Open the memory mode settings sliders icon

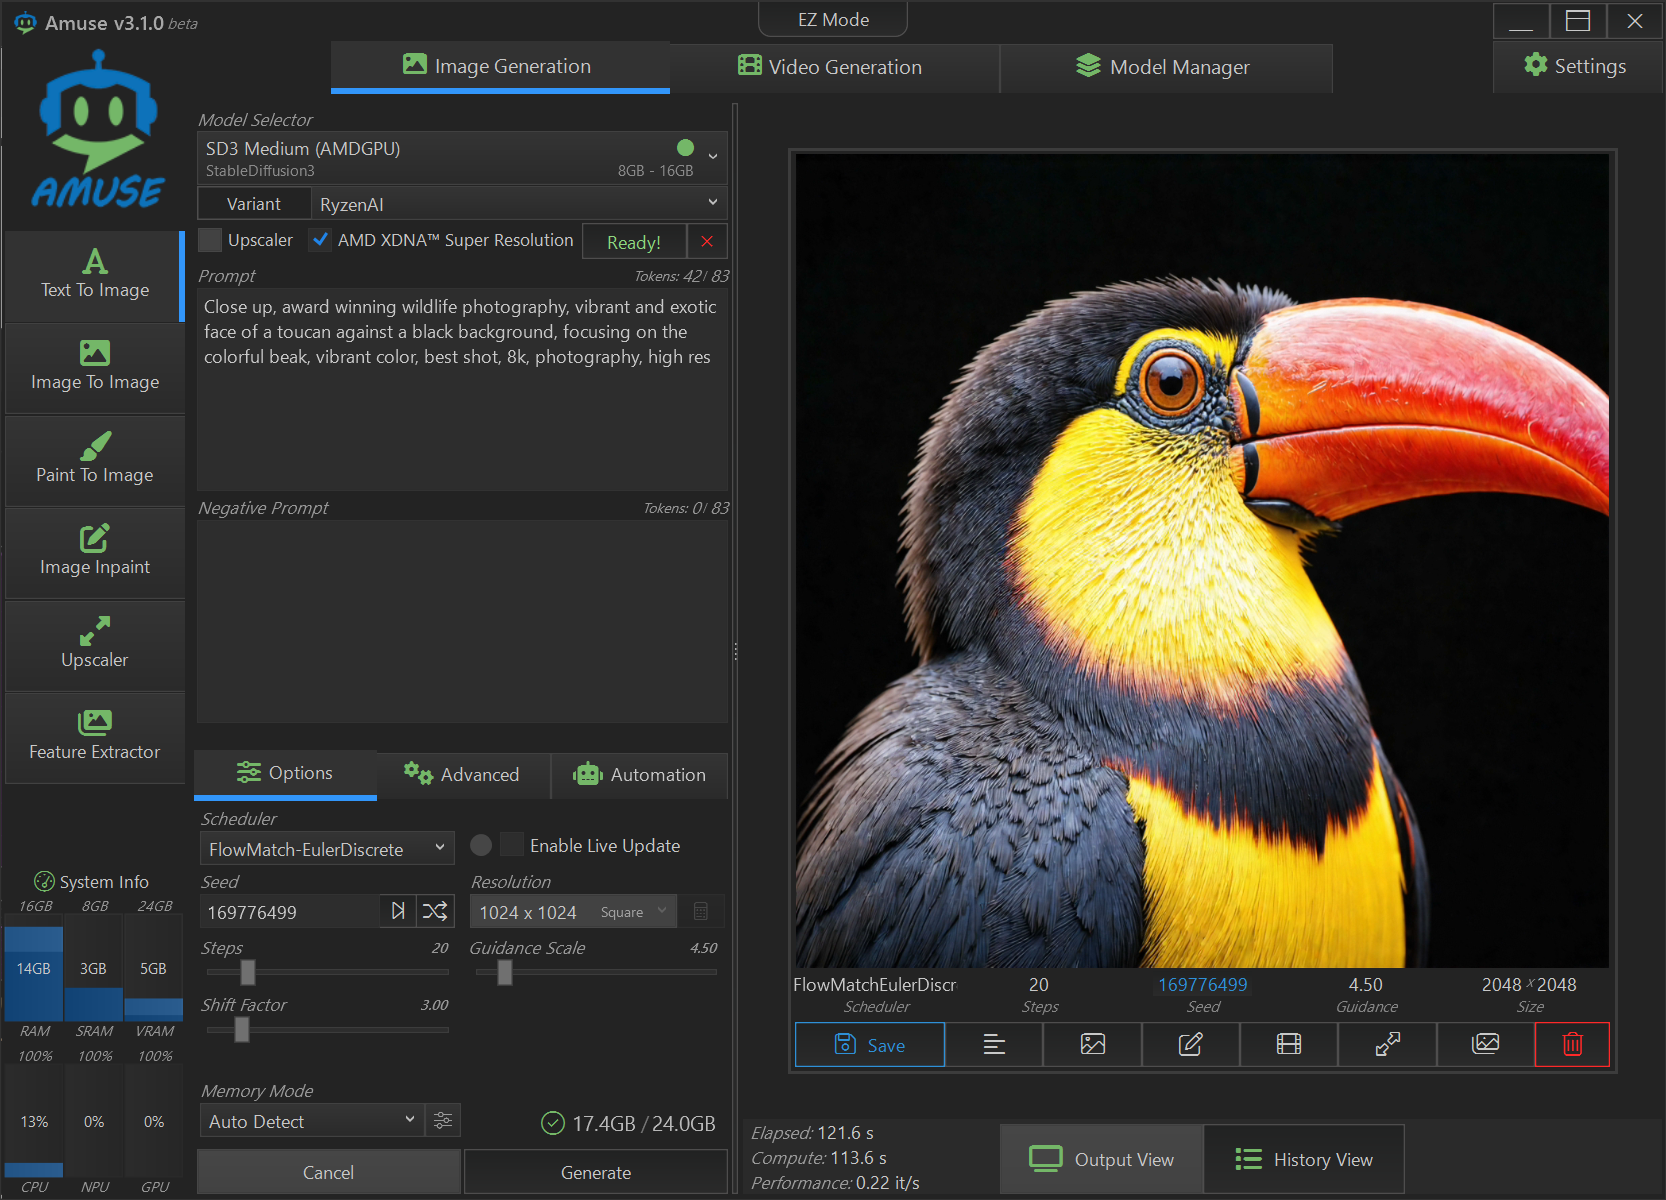pos(443,1121)
